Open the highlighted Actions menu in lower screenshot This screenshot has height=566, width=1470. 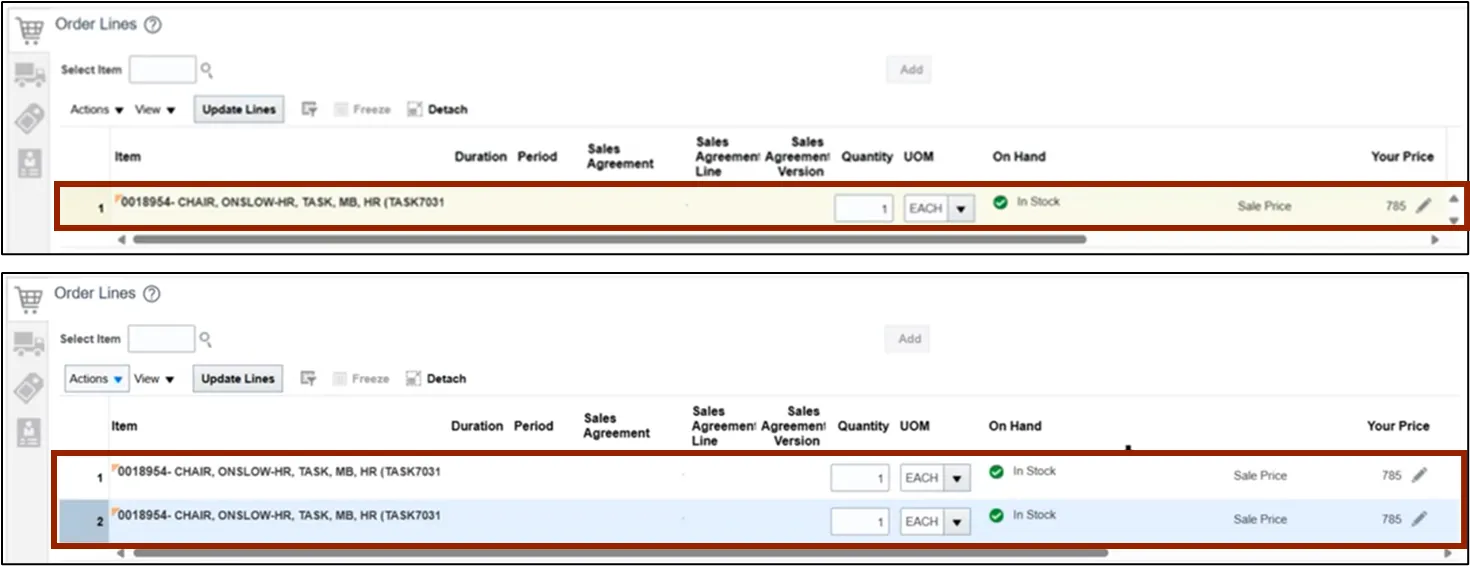[x=97, y=379]
